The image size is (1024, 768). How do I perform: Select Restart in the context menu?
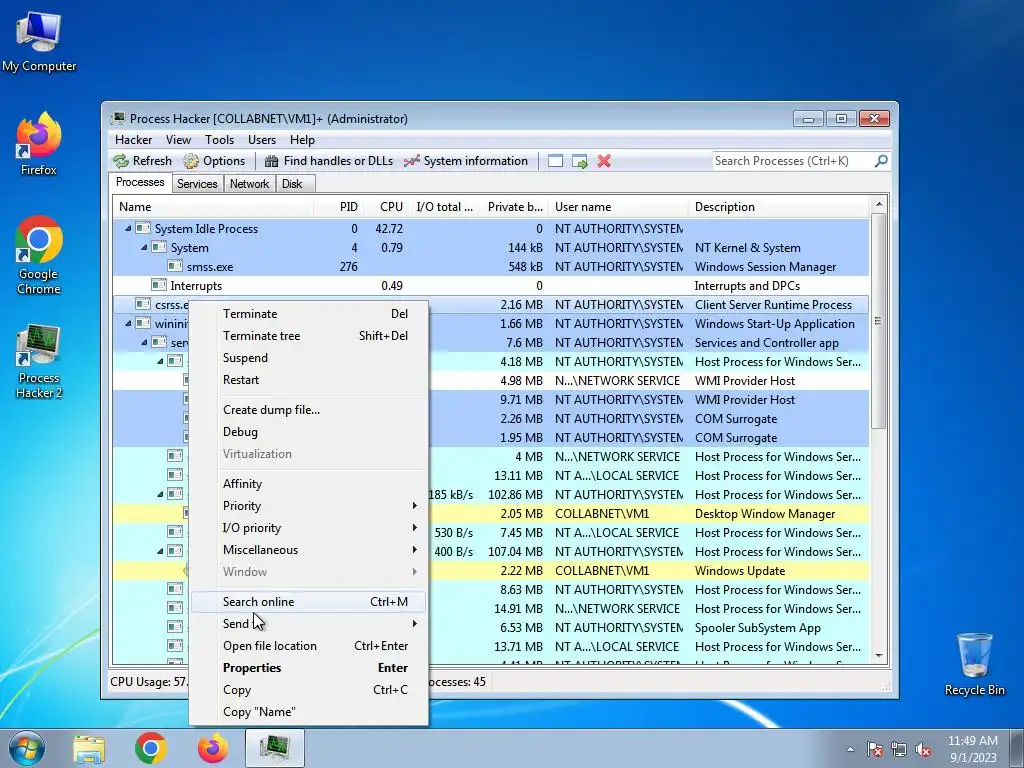309,379
